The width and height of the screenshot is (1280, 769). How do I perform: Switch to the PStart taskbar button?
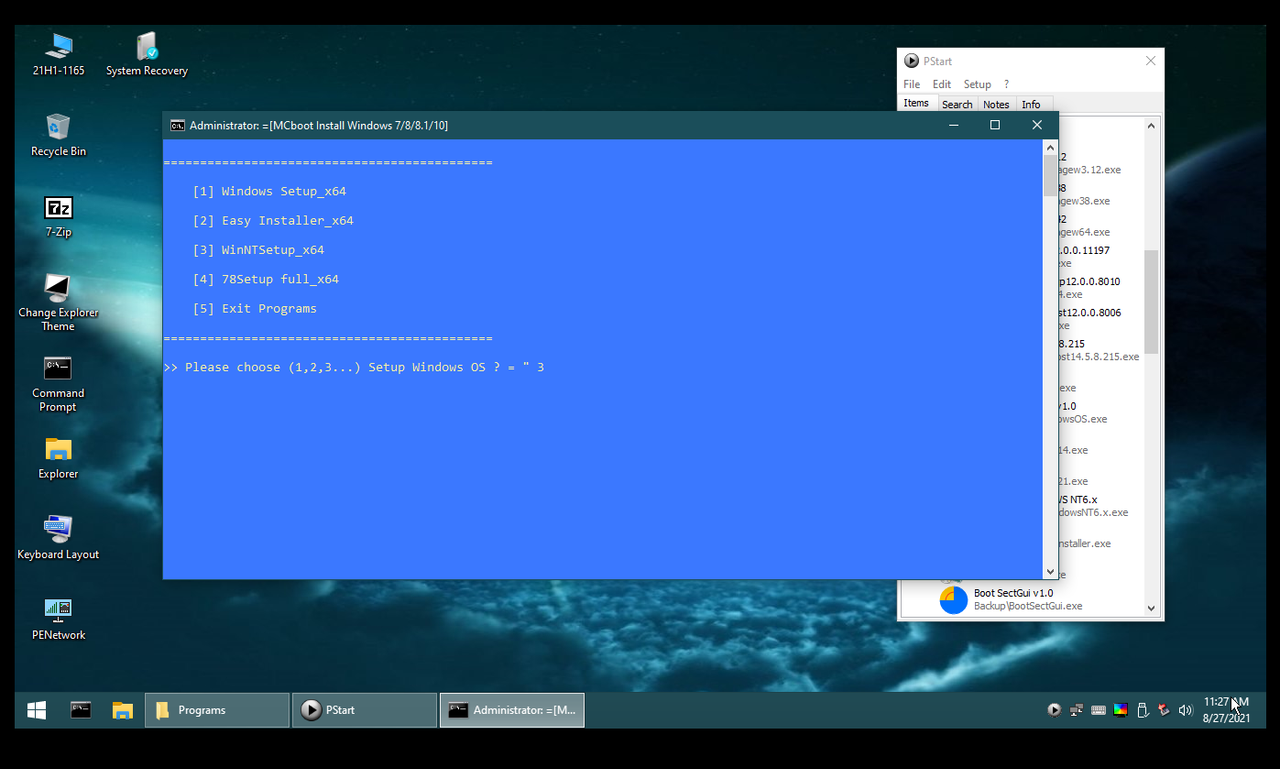364,710
